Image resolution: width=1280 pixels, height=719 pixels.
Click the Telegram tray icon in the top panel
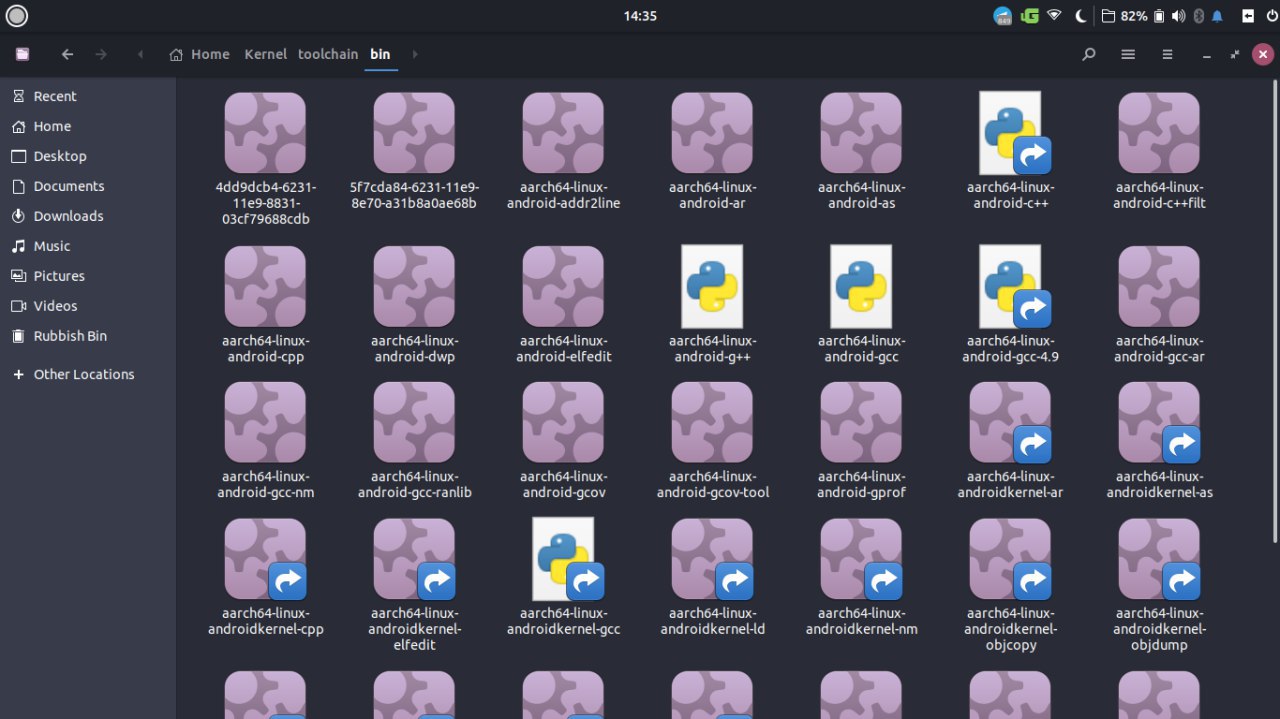[x=1003, y=16]
